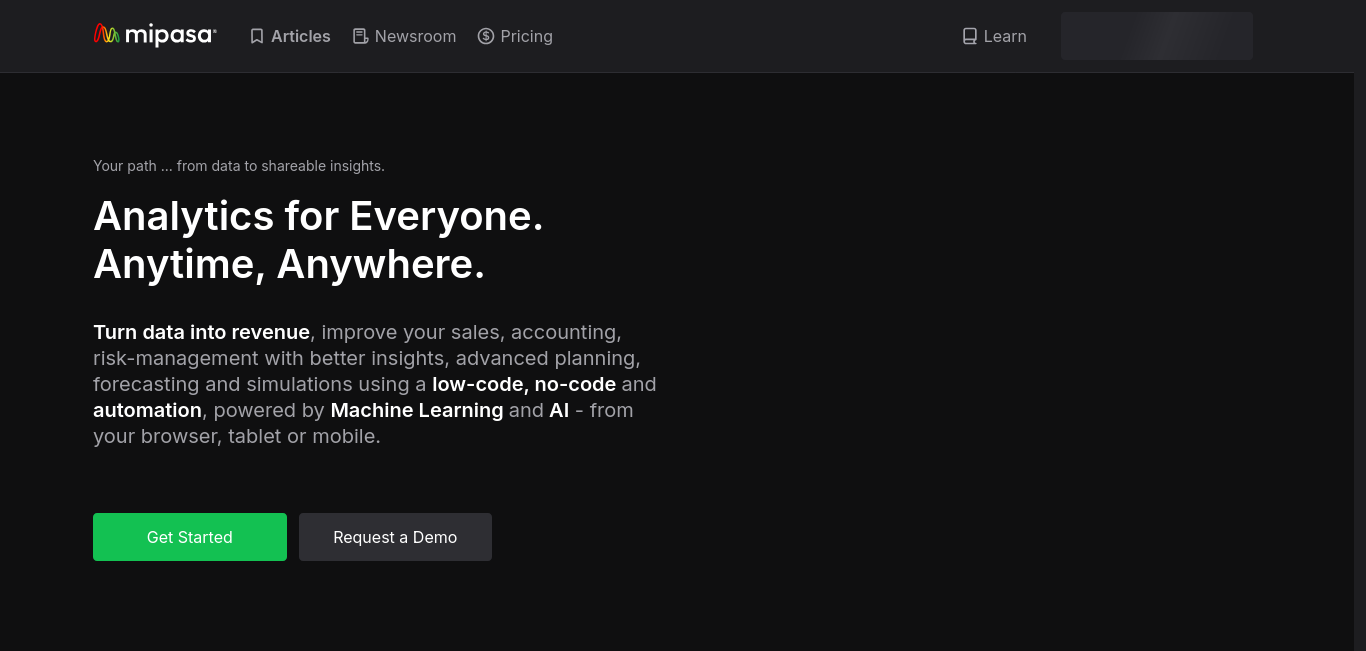Click the 'Turn data into revenue' text
Screen dimensions: 1366x651
pyautogui.click(x=201, y=332)
